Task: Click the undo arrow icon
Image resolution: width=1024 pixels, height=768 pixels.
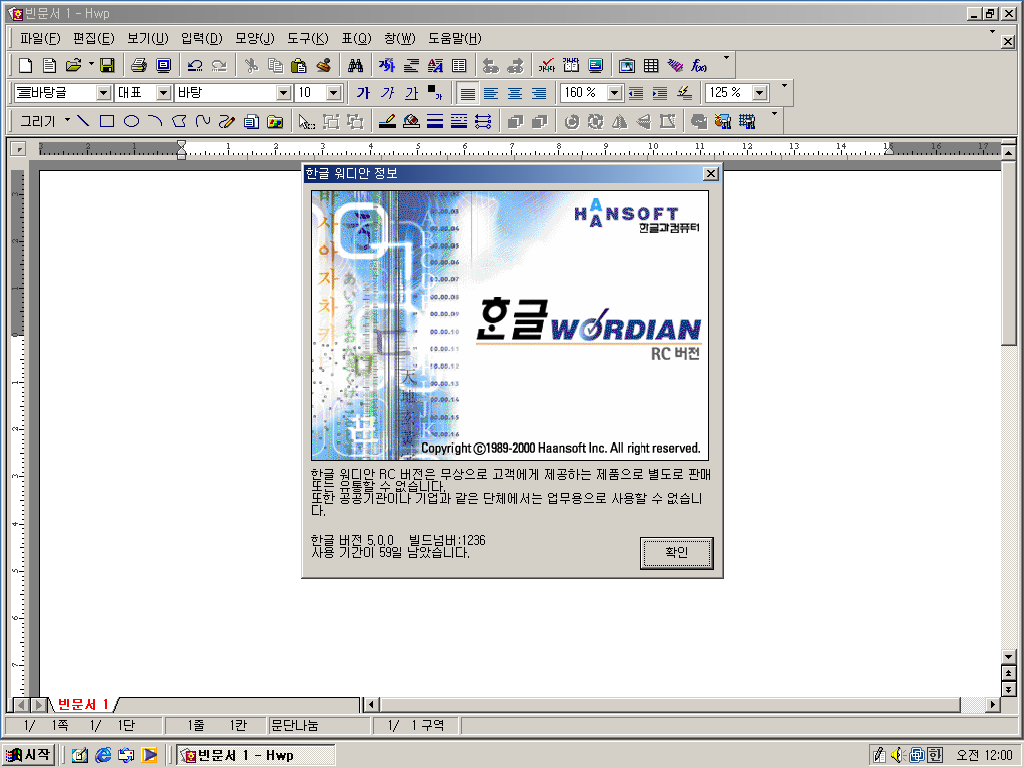Action: (x=195, y=65)
